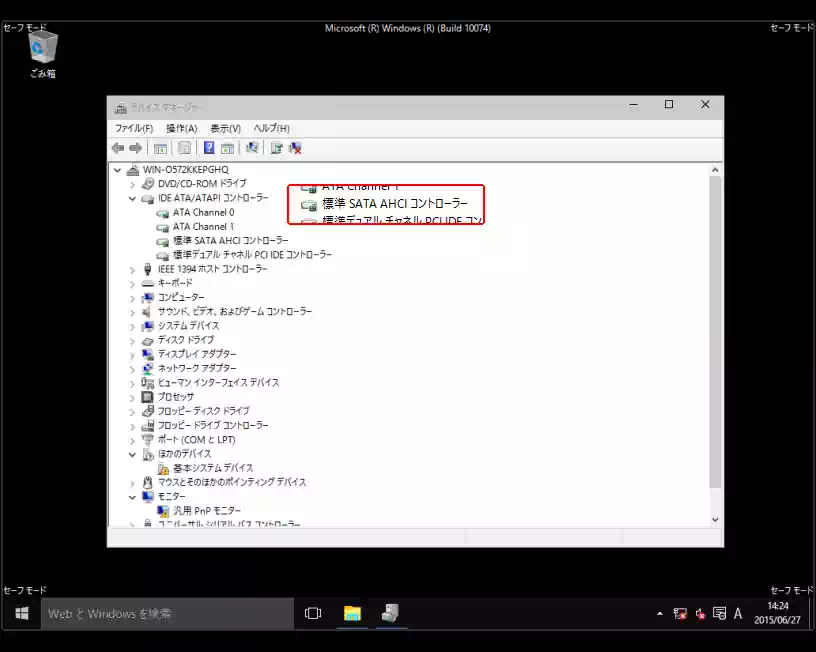Collapse the ほかのデバイス category
This screenshot has height=652, width=816.
[132, 454]
